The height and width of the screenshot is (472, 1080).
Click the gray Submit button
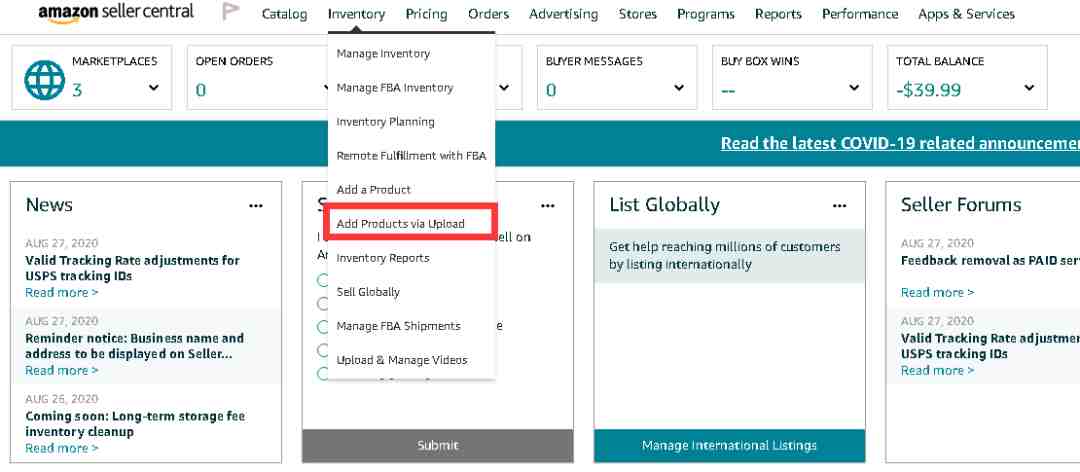pos(437,446)
